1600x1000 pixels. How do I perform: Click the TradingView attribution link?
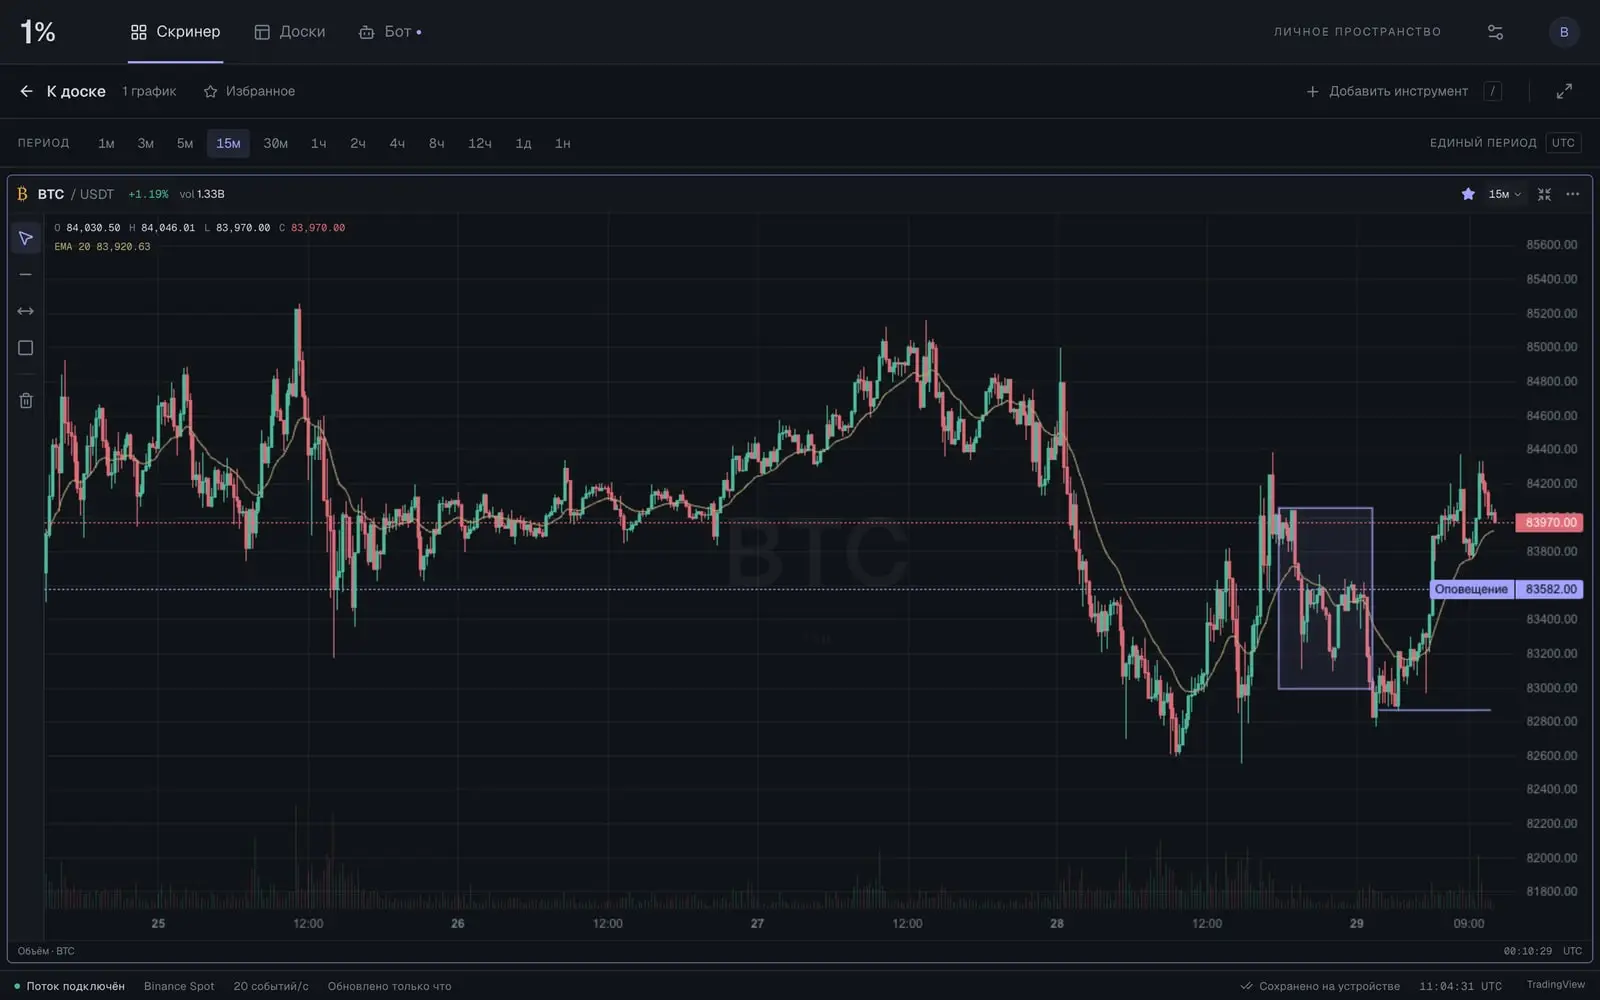tap(1555, 985)
